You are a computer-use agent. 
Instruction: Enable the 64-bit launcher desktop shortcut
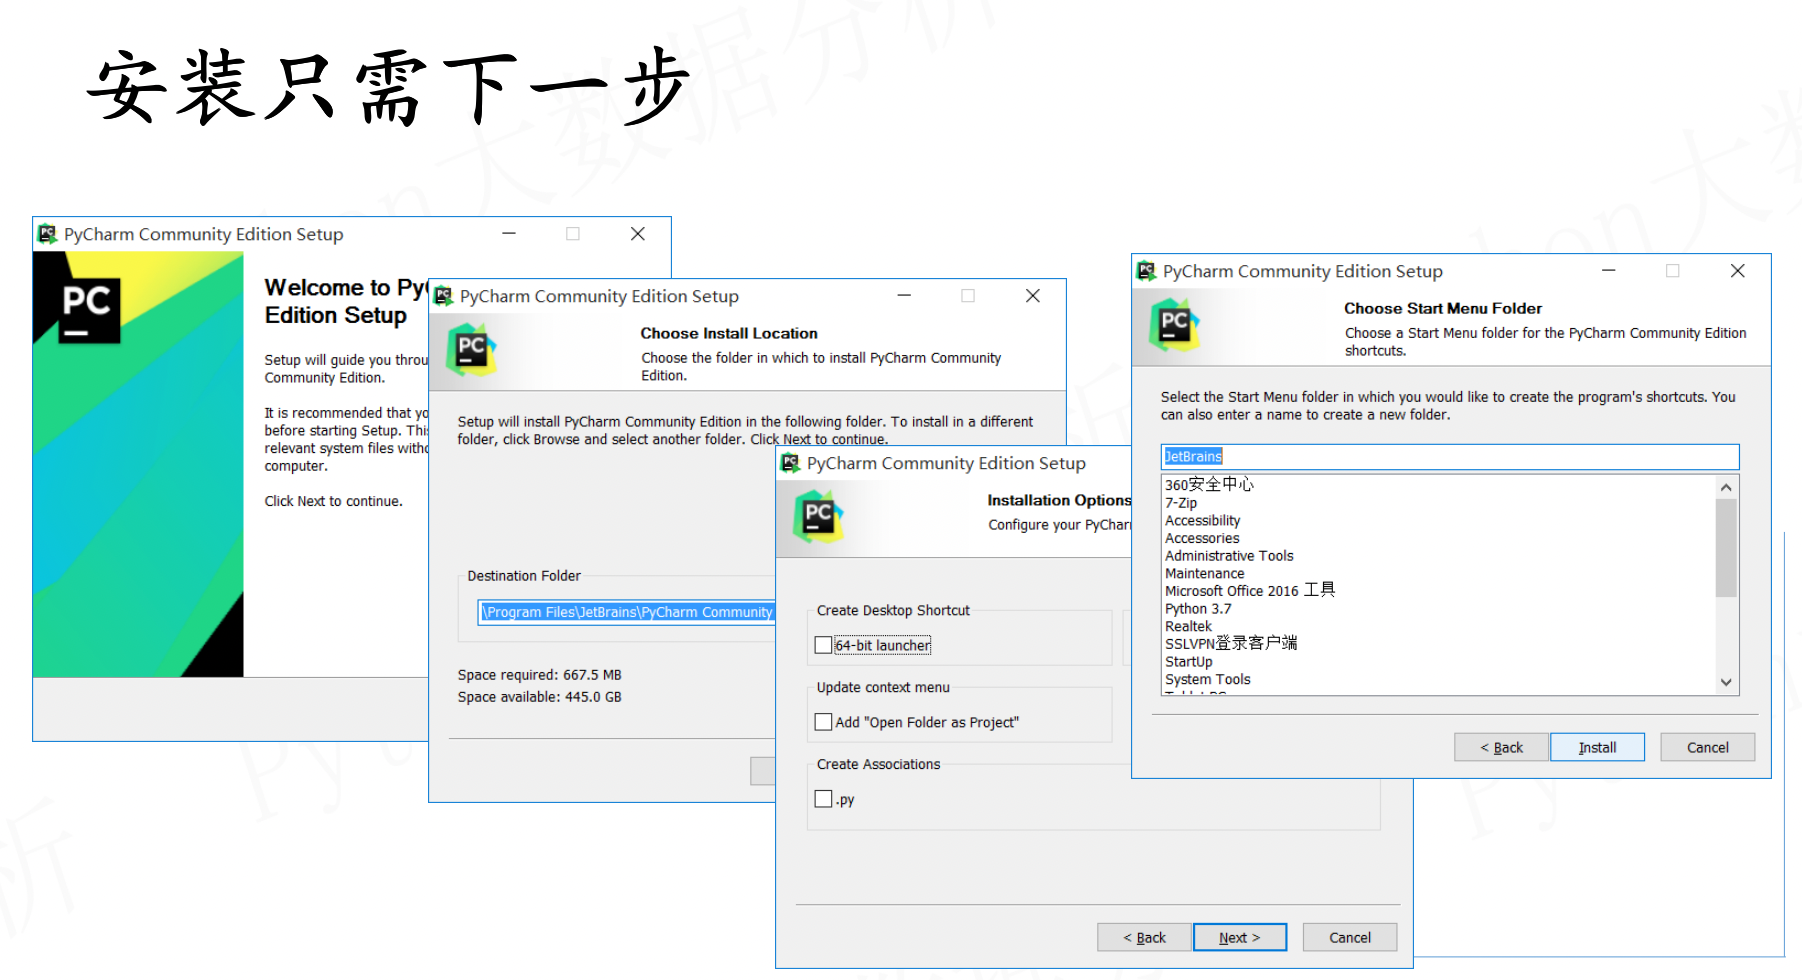point(823,645)
